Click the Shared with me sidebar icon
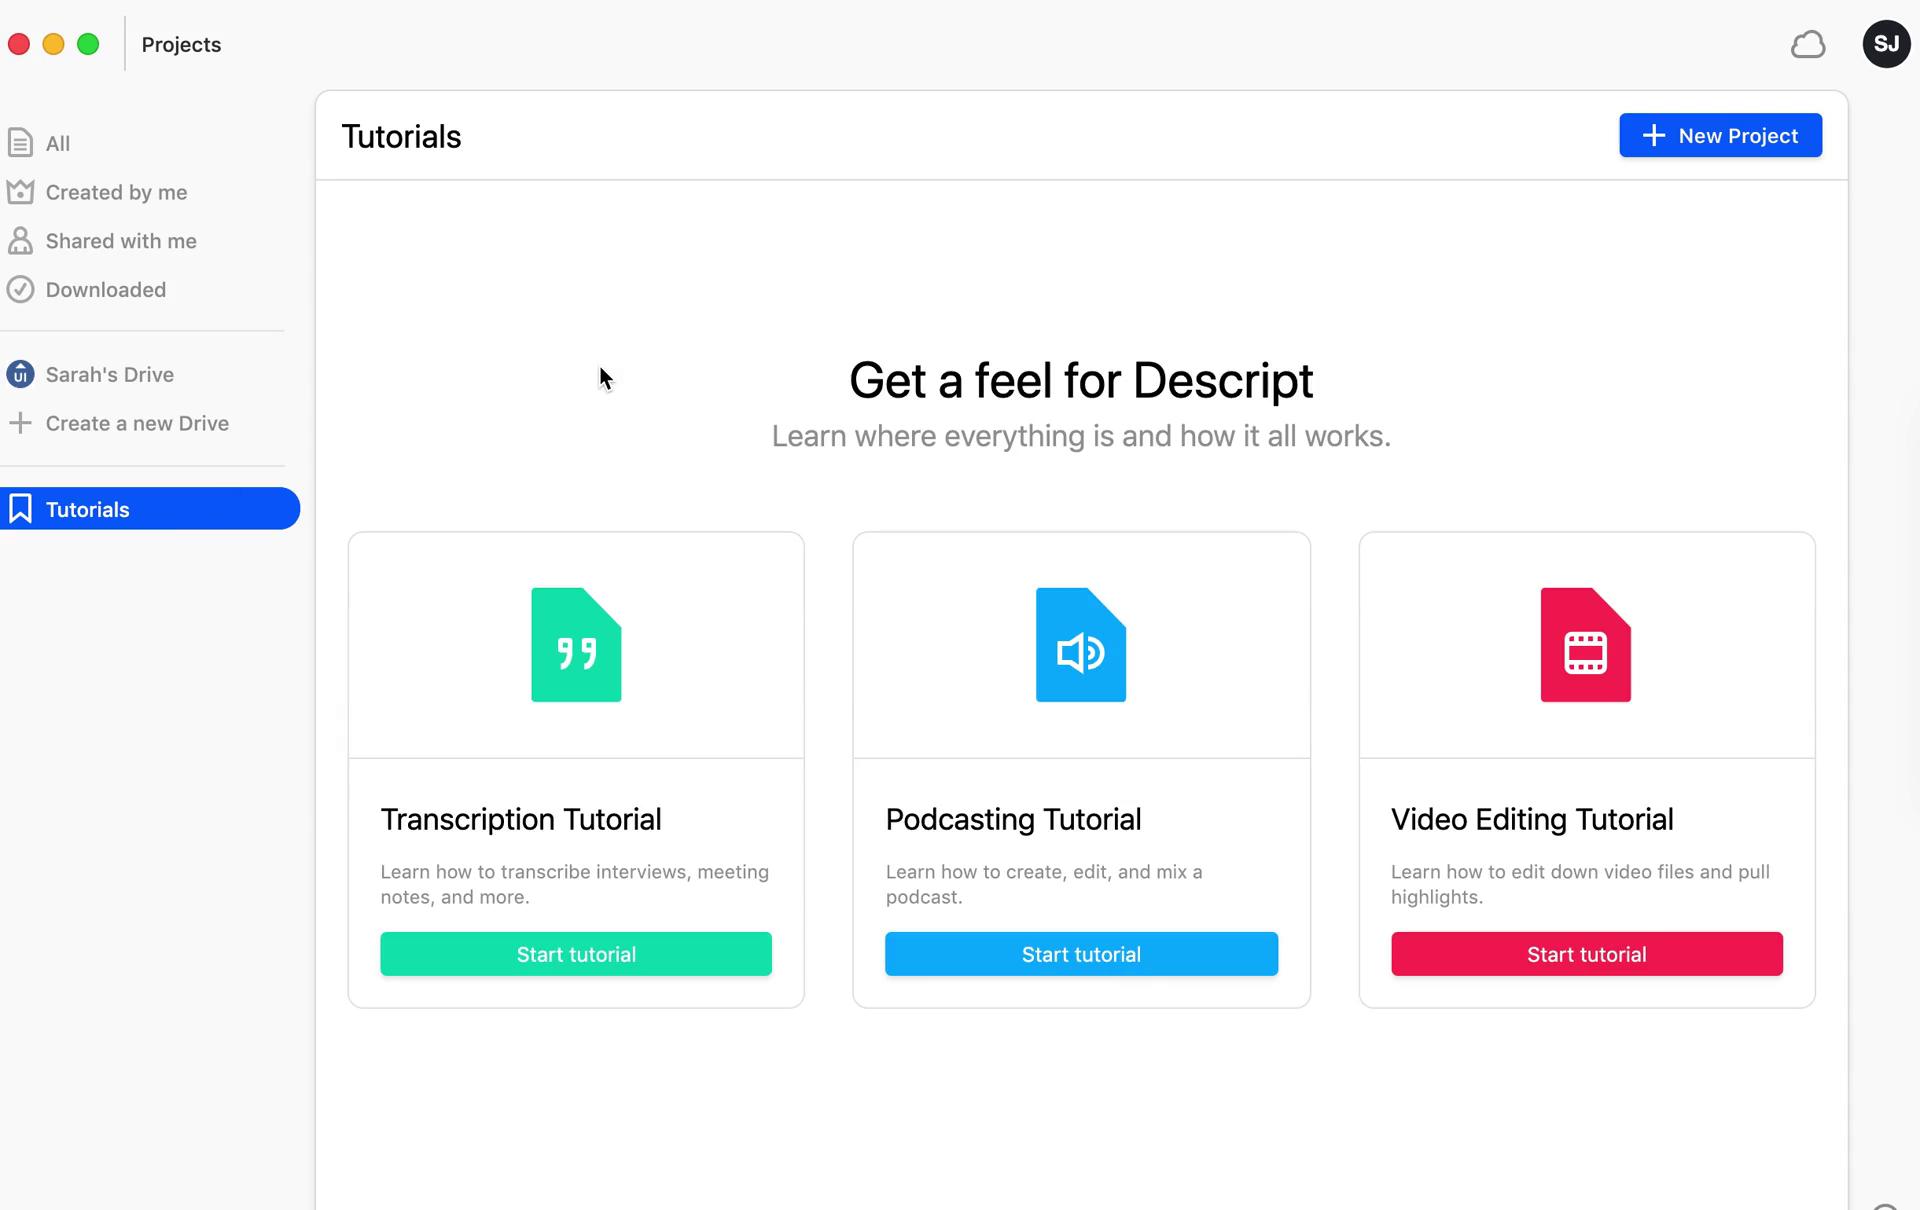The height and width of the screenshot is (1210, 1920). [20, 240]
